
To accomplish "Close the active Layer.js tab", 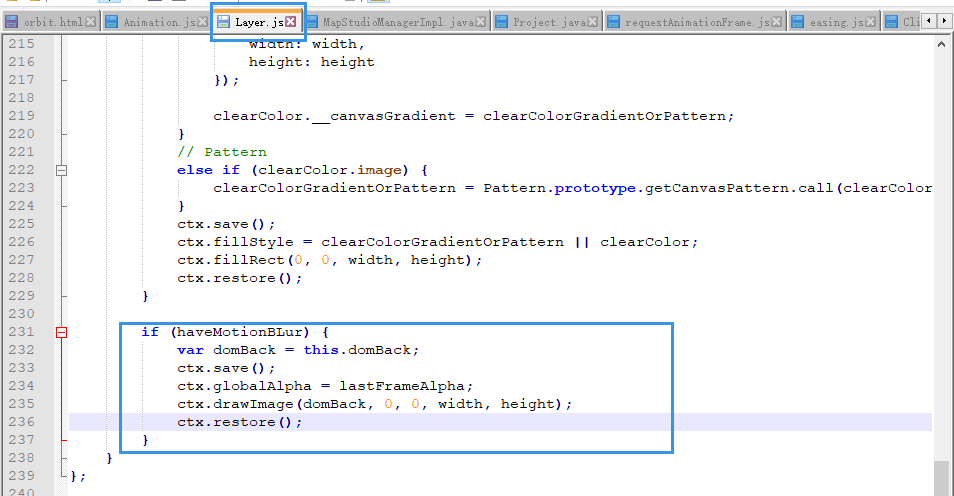I will (291, 22).
